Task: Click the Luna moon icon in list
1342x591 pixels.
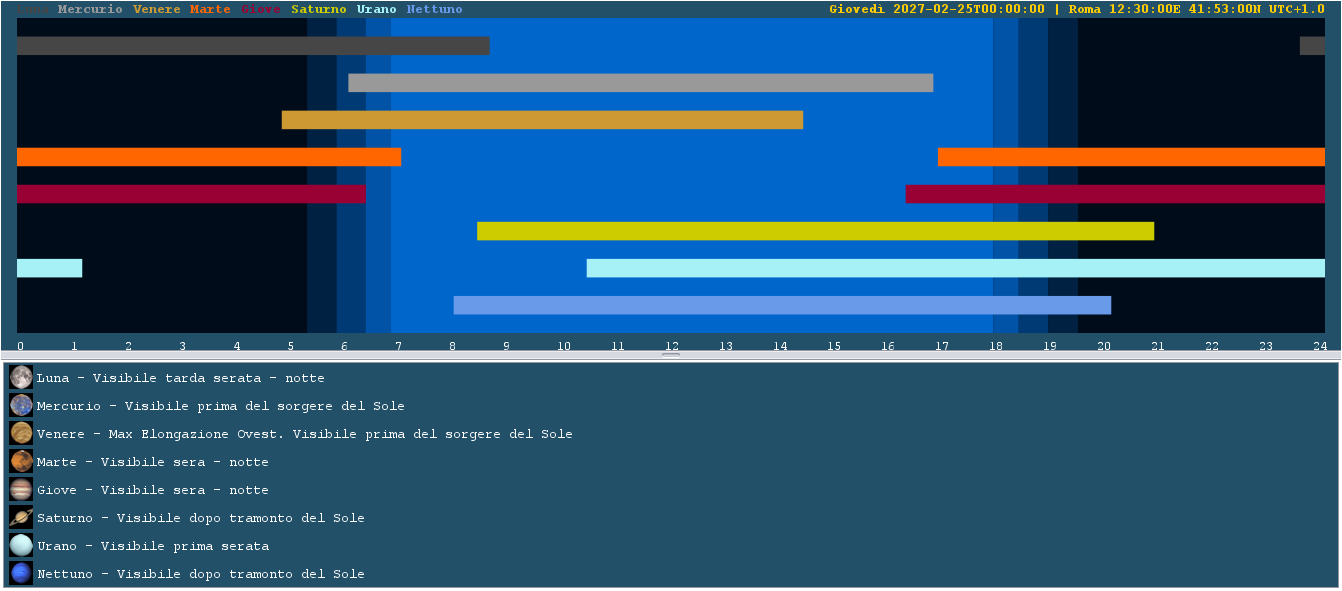Action: pyautogui.click(x=21, y=377)
